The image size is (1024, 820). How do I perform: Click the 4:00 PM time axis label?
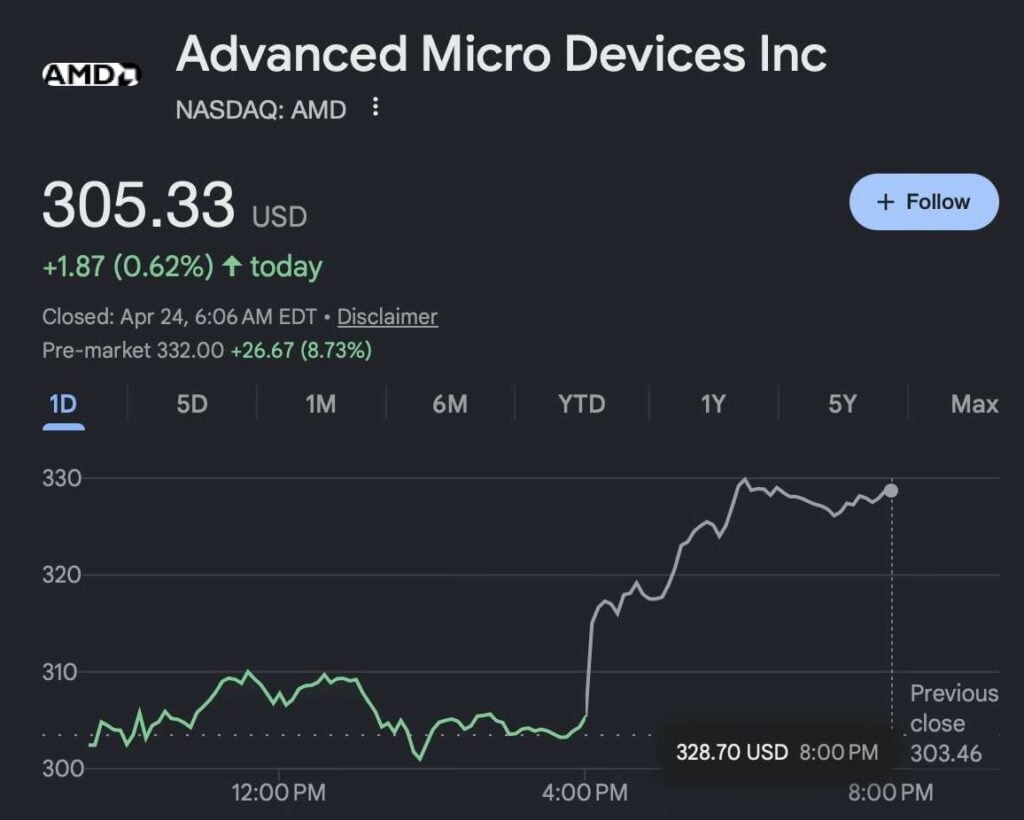click(x=585, y=793)
